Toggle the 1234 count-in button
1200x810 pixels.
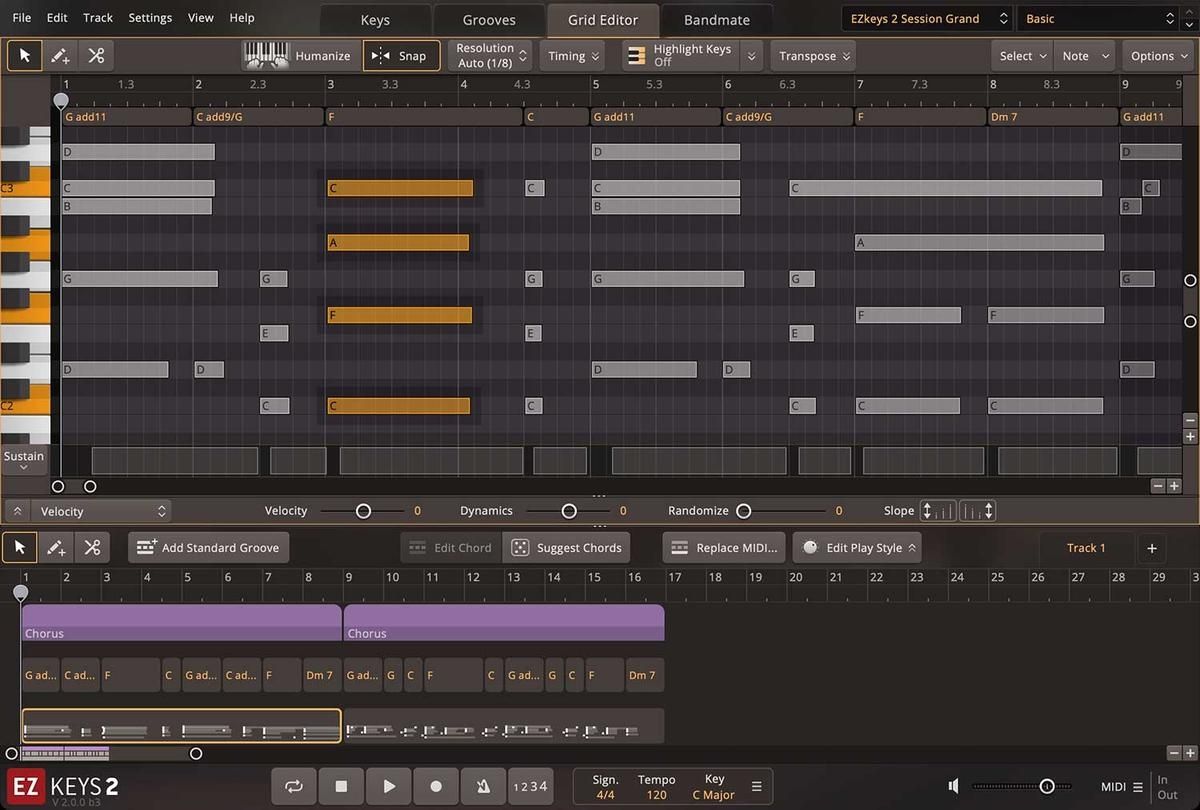530,787
